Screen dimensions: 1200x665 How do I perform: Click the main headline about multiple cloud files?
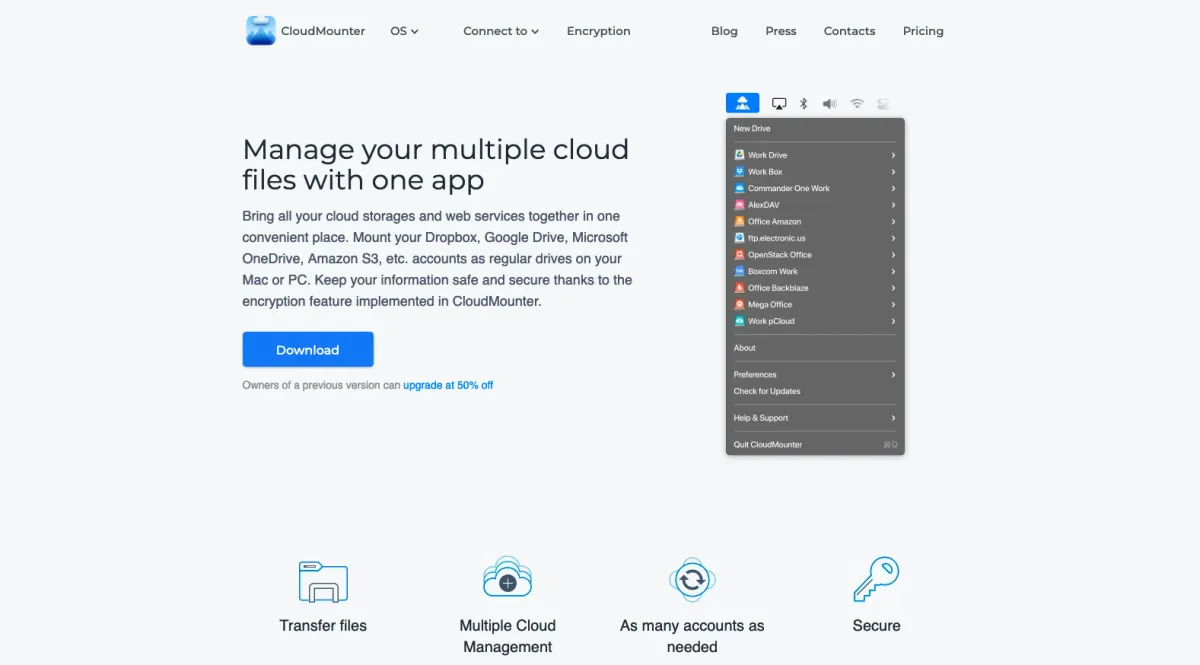(436, 164)
